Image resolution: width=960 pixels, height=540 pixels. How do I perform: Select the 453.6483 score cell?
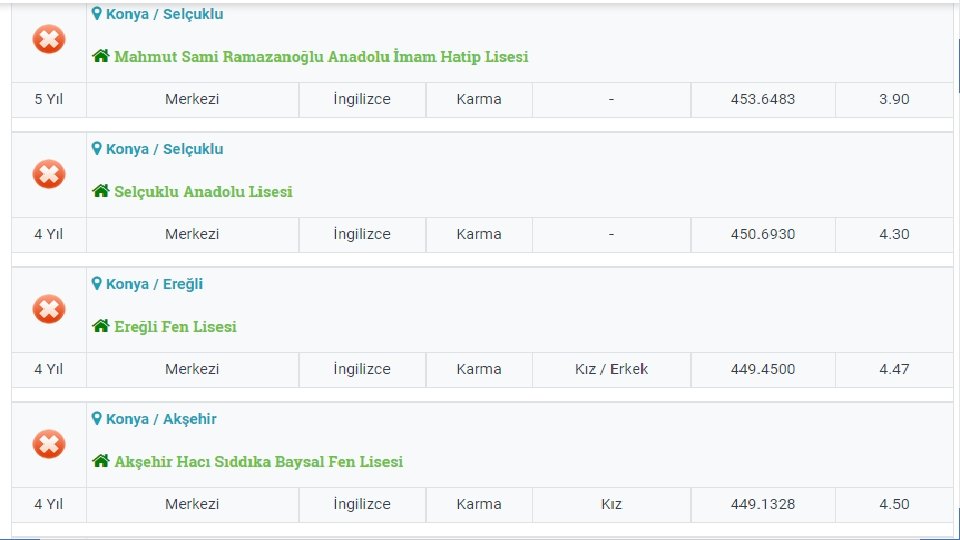[763, 99]
